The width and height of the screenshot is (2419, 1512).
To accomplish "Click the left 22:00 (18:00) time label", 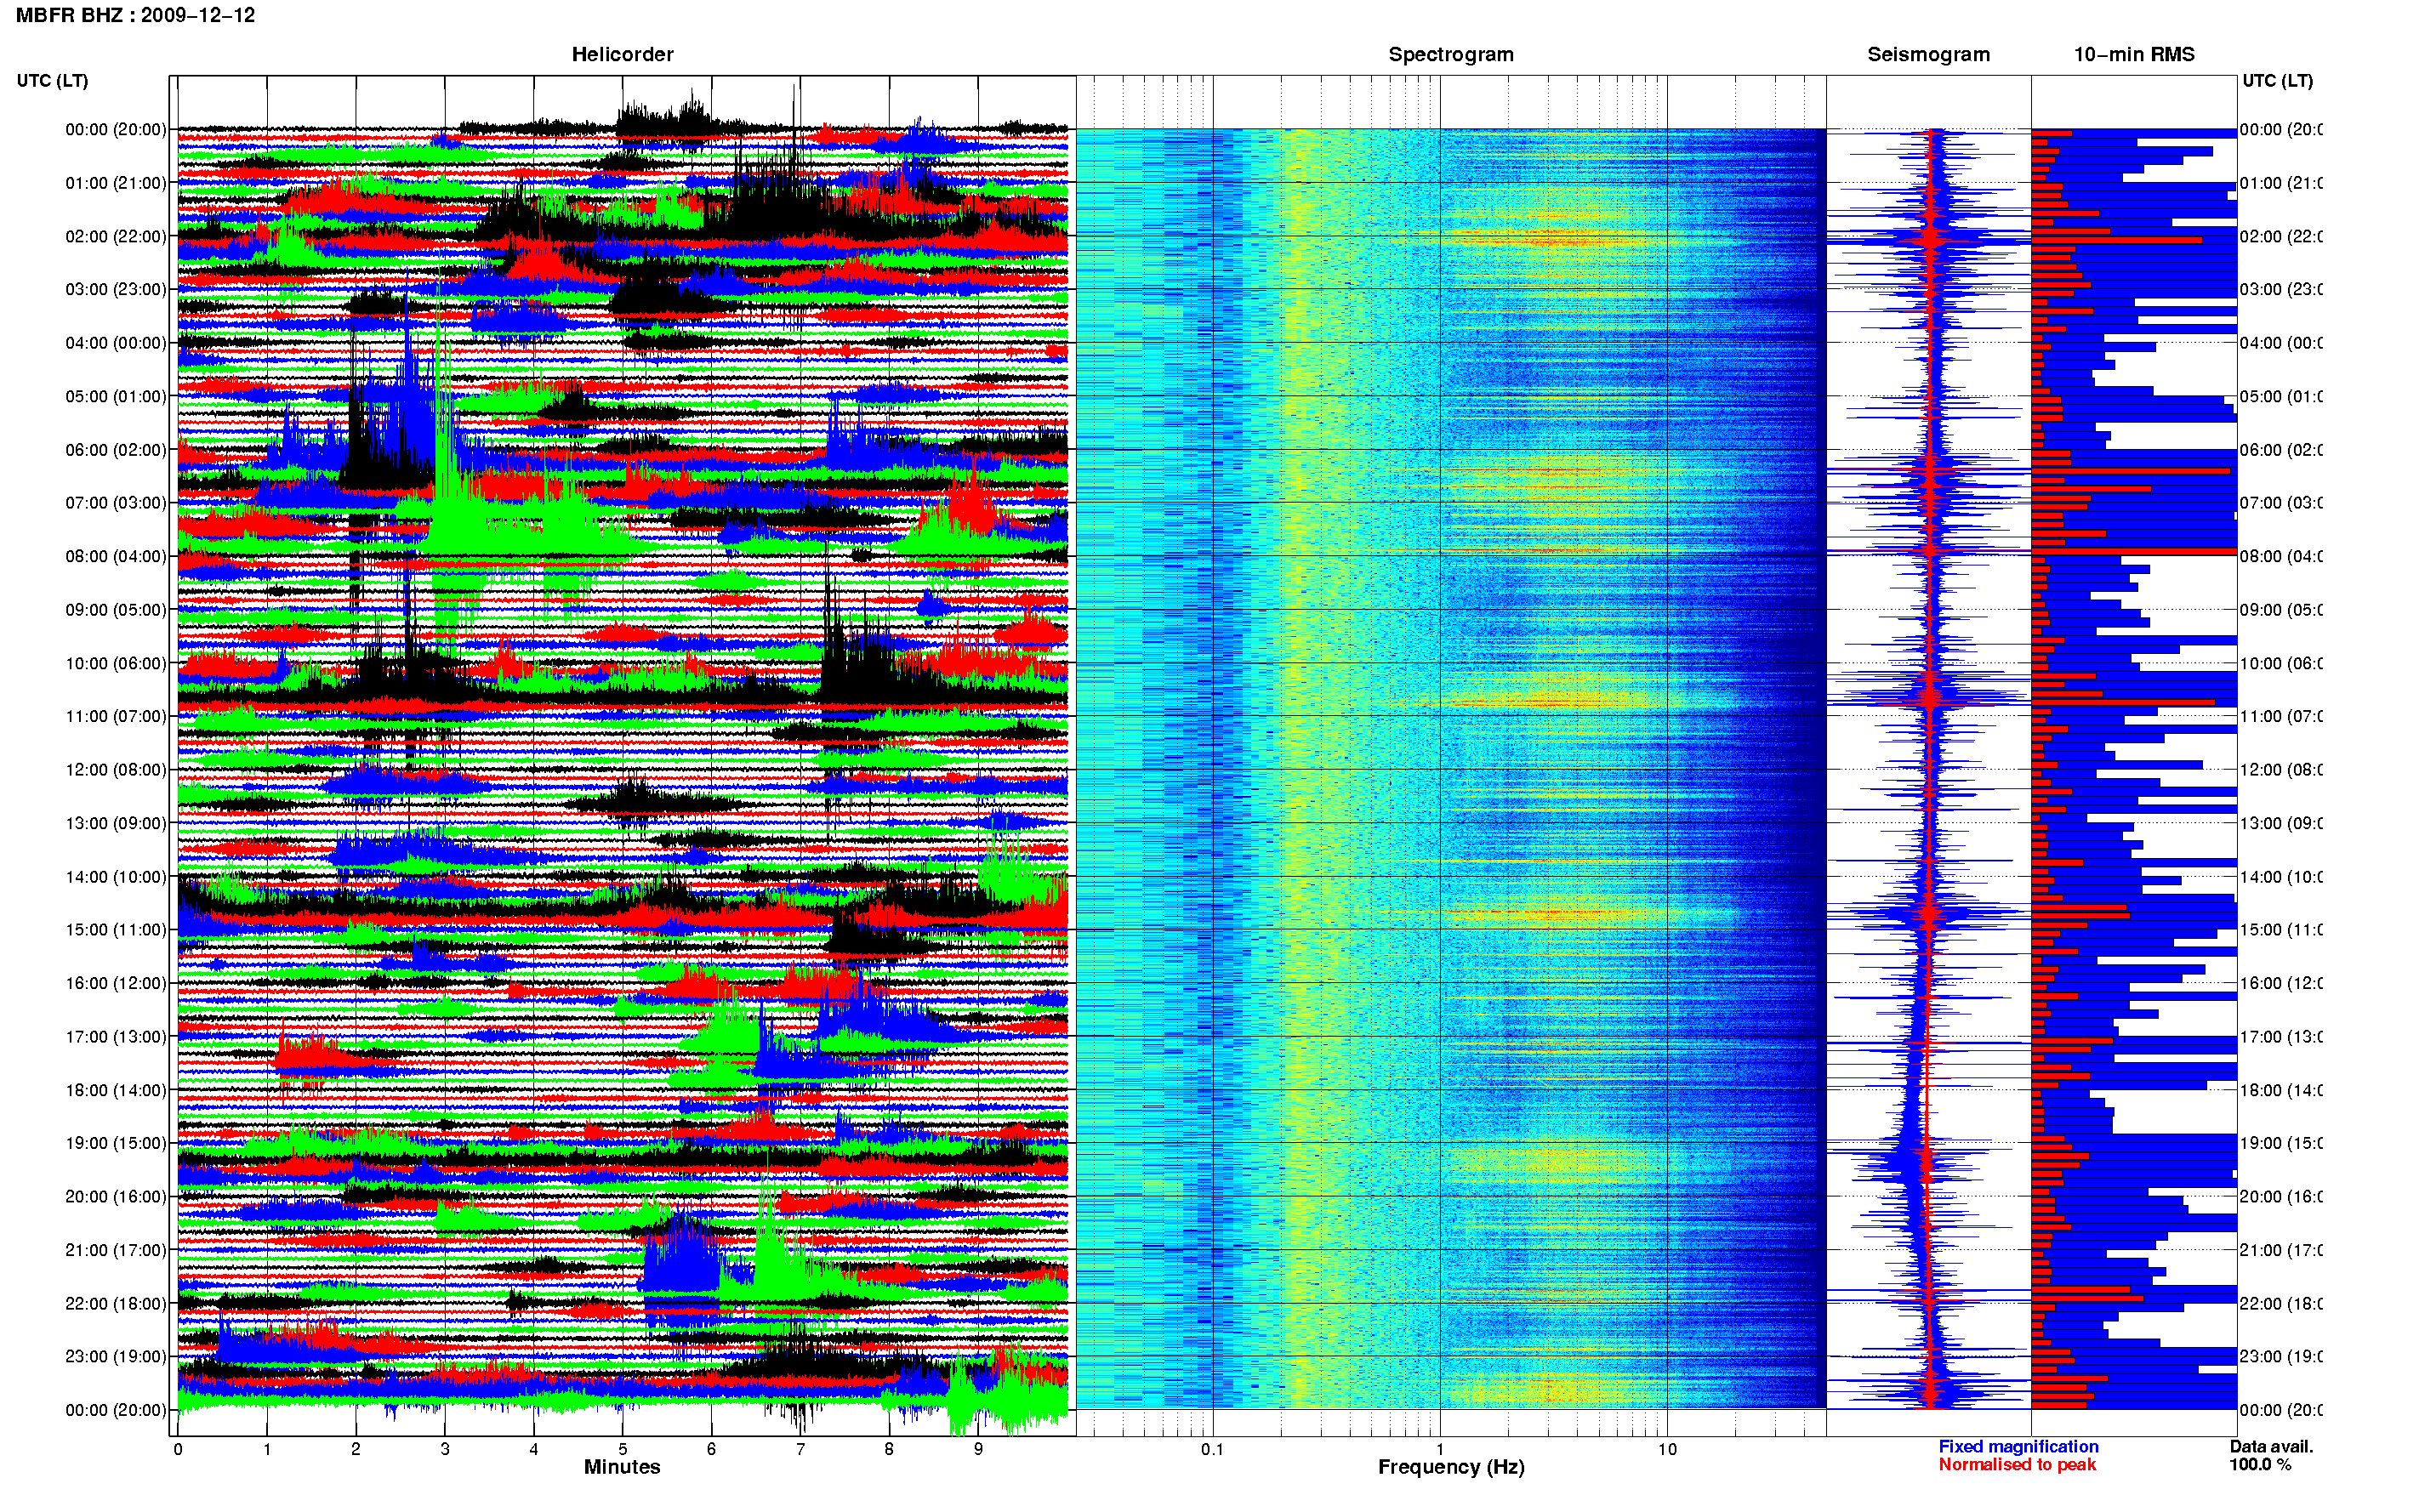I will [116, 1303].
